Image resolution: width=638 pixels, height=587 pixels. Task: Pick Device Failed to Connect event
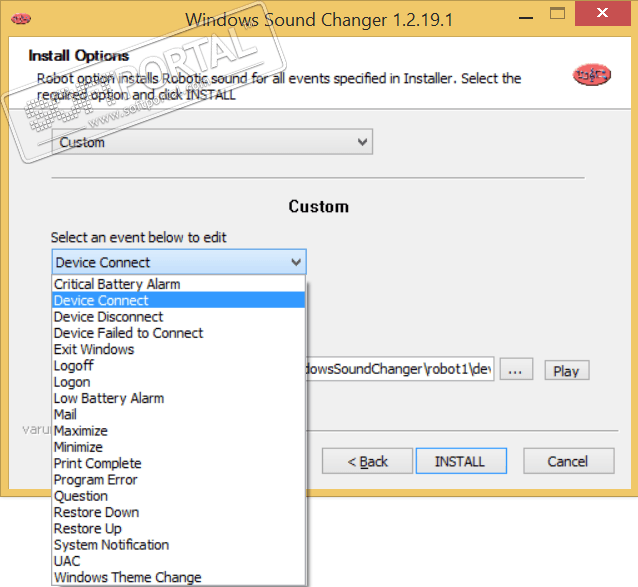179,333
